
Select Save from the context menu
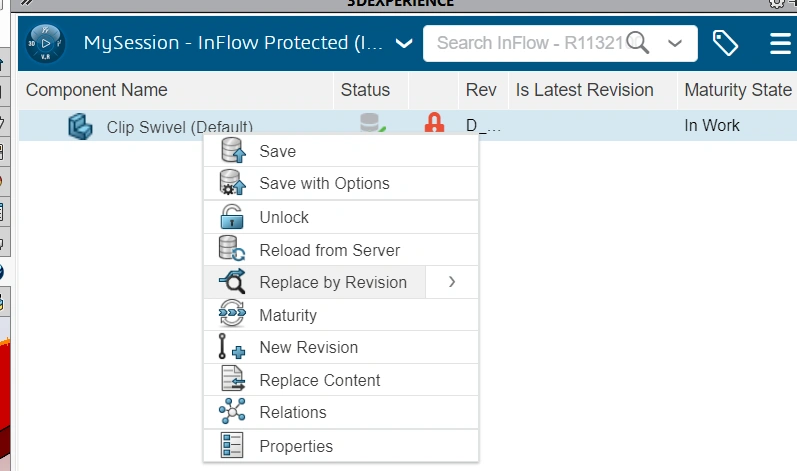[277, 152]
